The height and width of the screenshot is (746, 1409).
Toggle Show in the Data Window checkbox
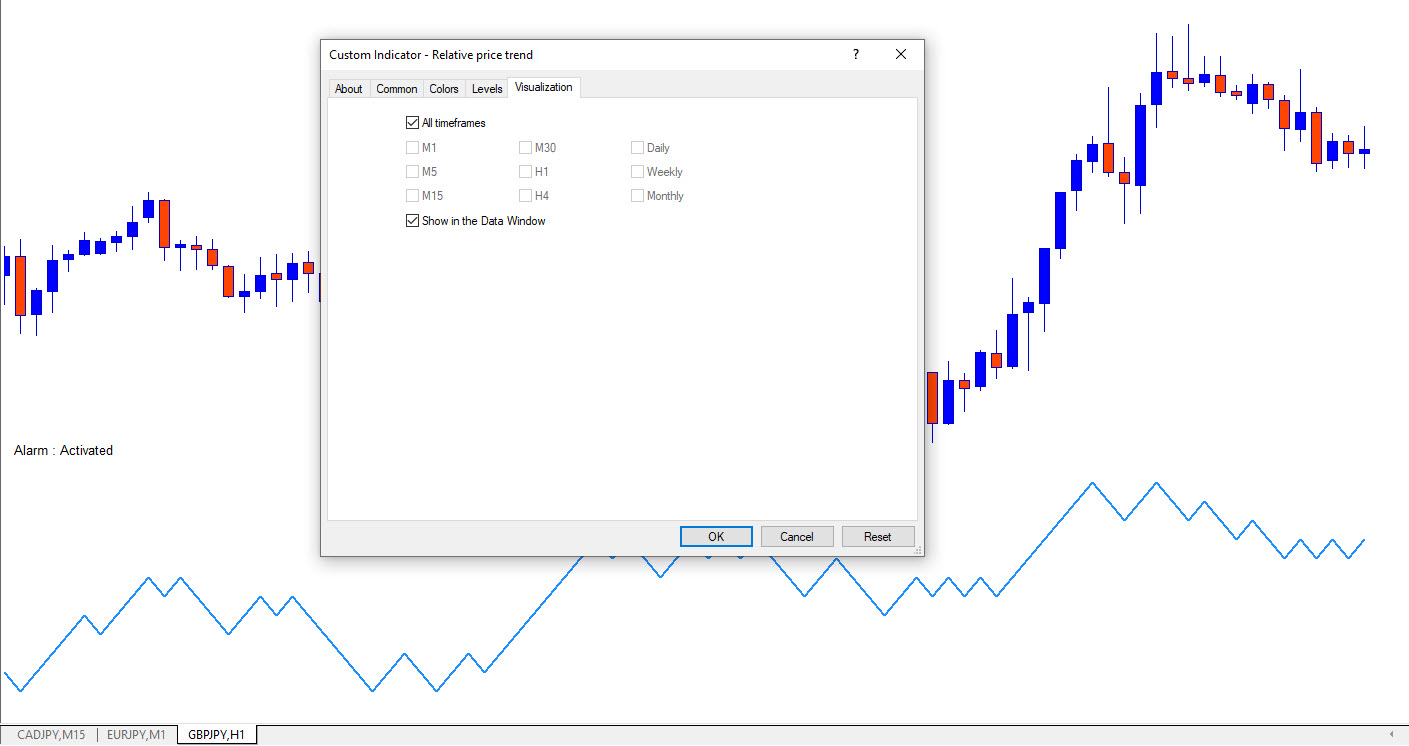pos(413,221)
